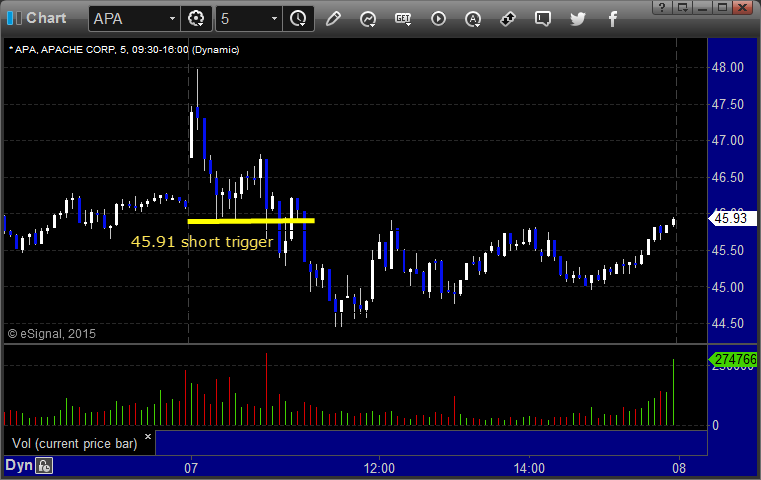Click the 48.00 price axis label
761x480 pixels.
[x=728, y=67]
